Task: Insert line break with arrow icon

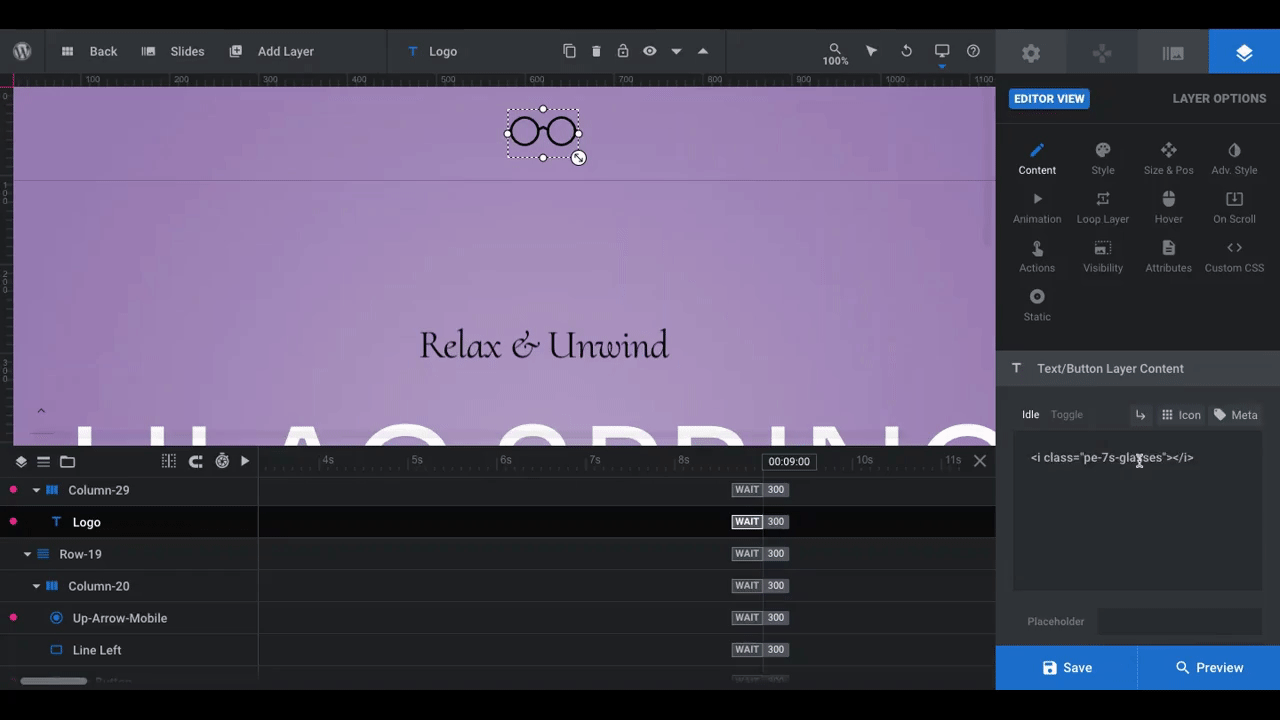Action: pyautogui.click(x=1140, y=415)
